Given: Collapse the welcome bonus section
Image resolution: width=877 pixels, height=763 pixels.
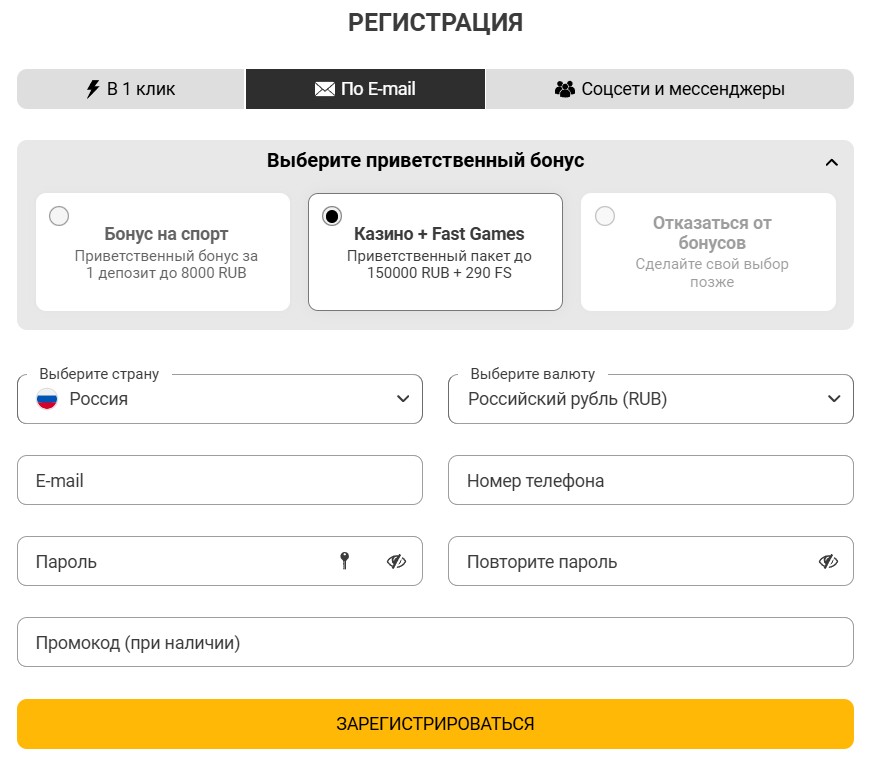Looking at the screenshot, I should (x=831, y=160).
